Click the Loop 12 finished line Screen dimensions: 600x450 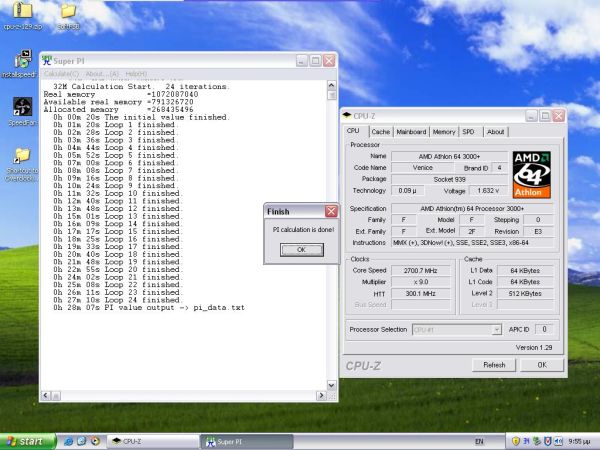coord(118,209)
